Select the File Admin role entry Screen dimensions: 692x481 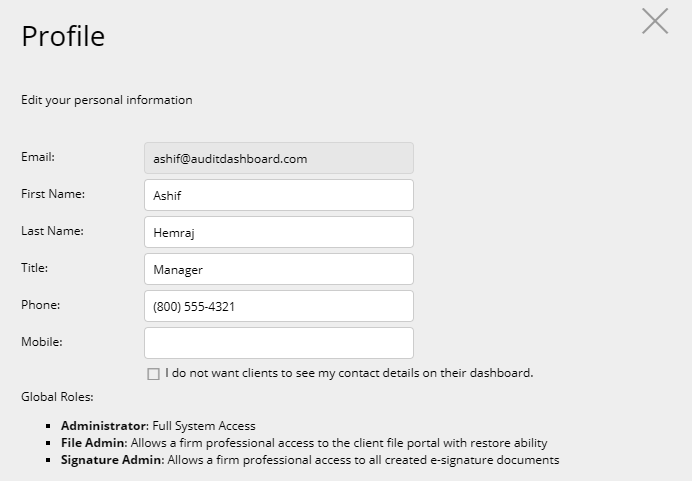tap(304, 443)
